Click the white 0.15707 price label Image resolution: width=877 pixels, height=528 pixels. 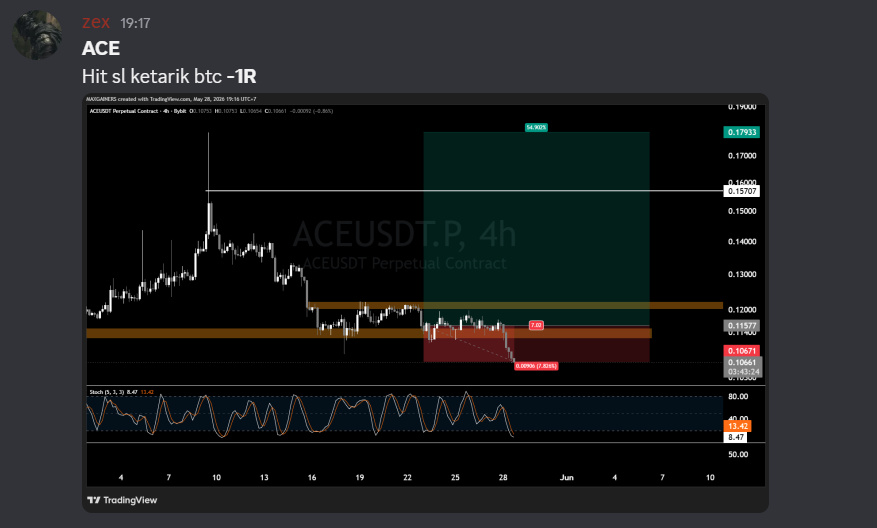click(x=742, y=191)
